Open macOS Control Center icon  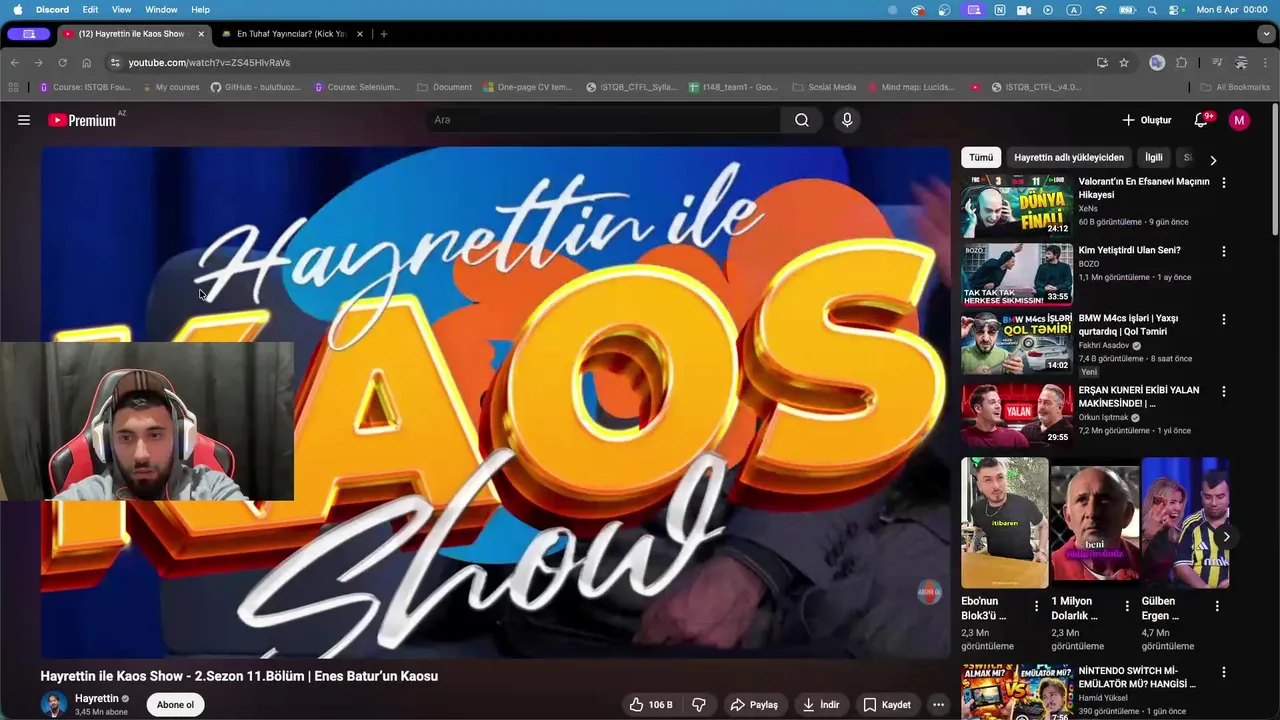[x=1175, y=10]
